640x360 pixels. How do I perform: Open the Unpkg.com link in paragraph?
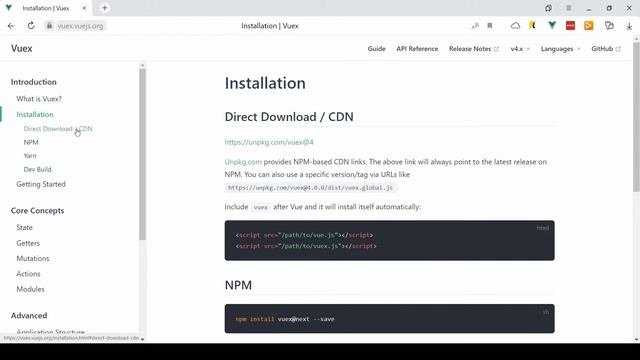pyautogui.click(x=243, y=162)
